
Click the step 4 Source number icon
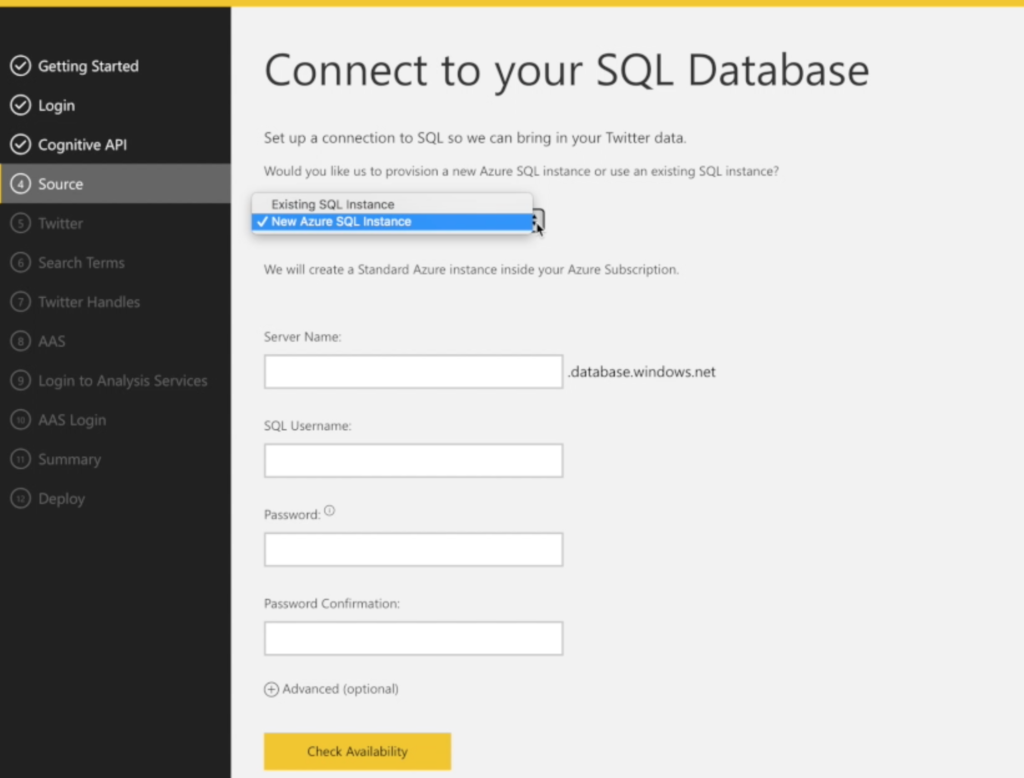20,184
